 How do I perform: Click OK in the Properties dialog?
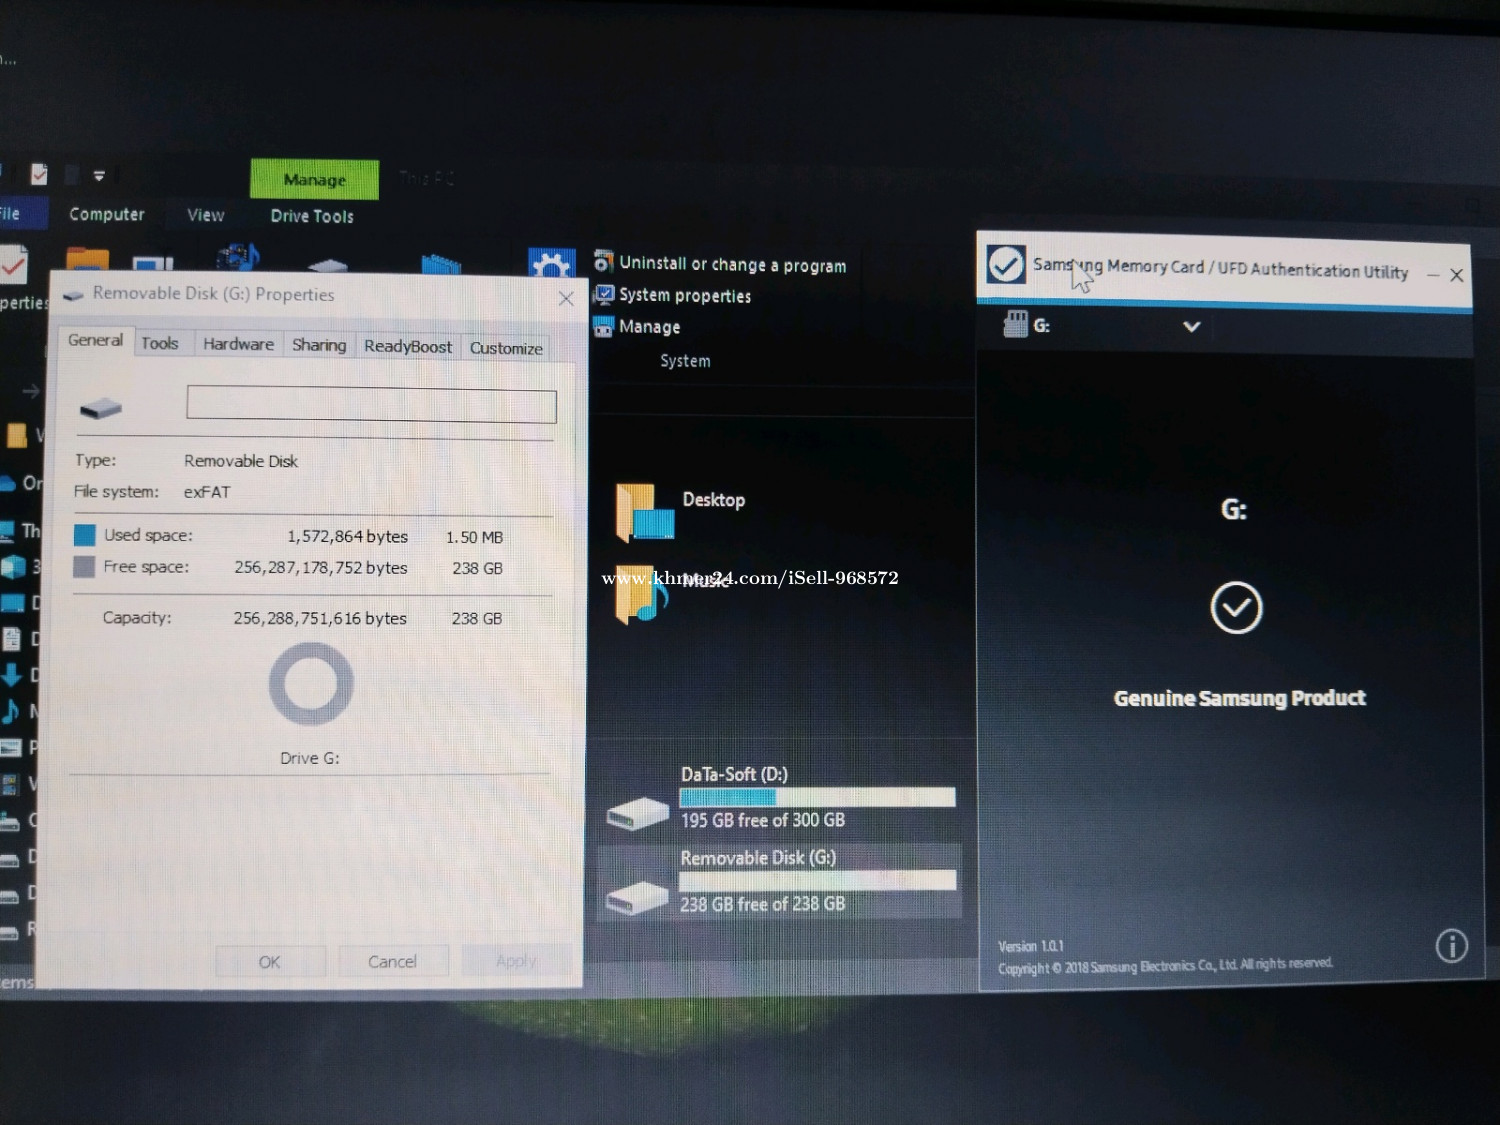click(x=270, y=961)
